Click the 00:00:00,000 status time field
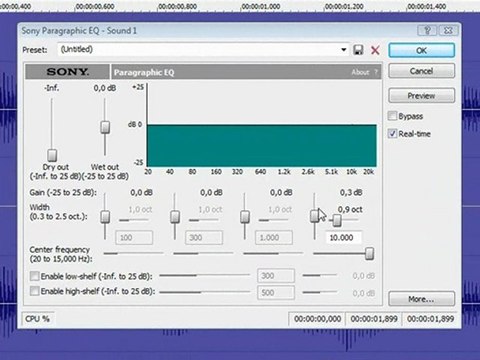 (317, 319)
